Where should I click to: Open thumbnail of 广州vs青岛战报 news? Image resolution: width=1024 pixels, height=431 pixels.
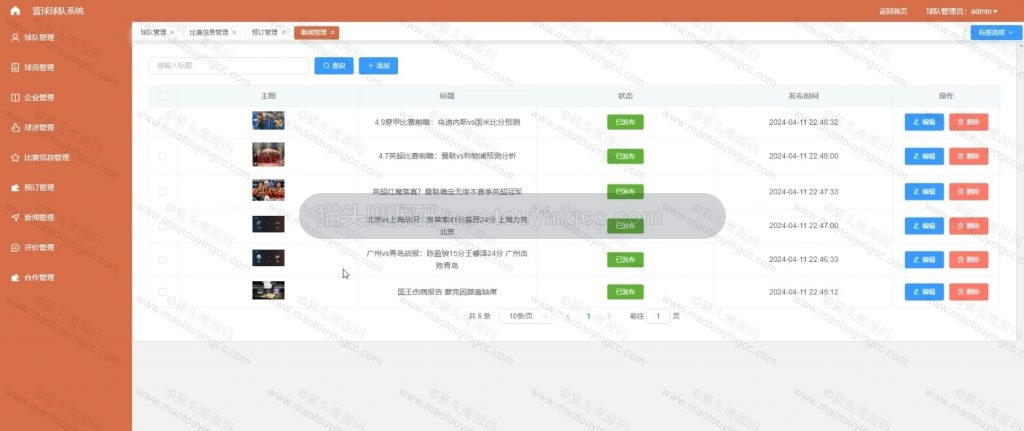[268, 258]
